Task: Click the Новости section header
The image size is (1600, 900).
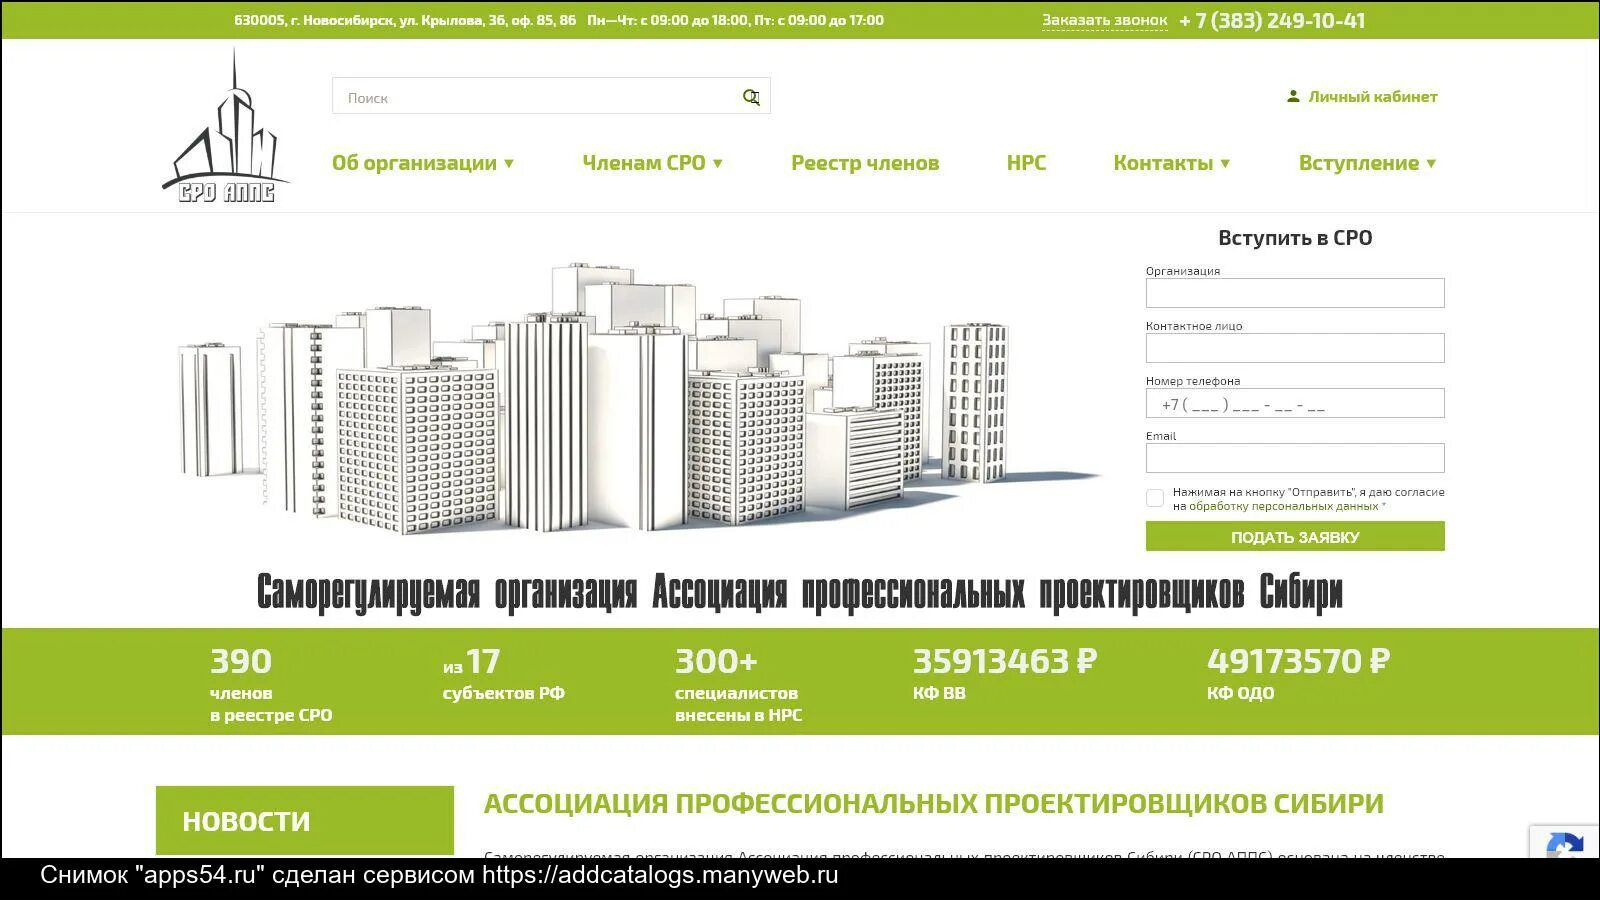Action: pyautogui.click(x=305, y=821)
